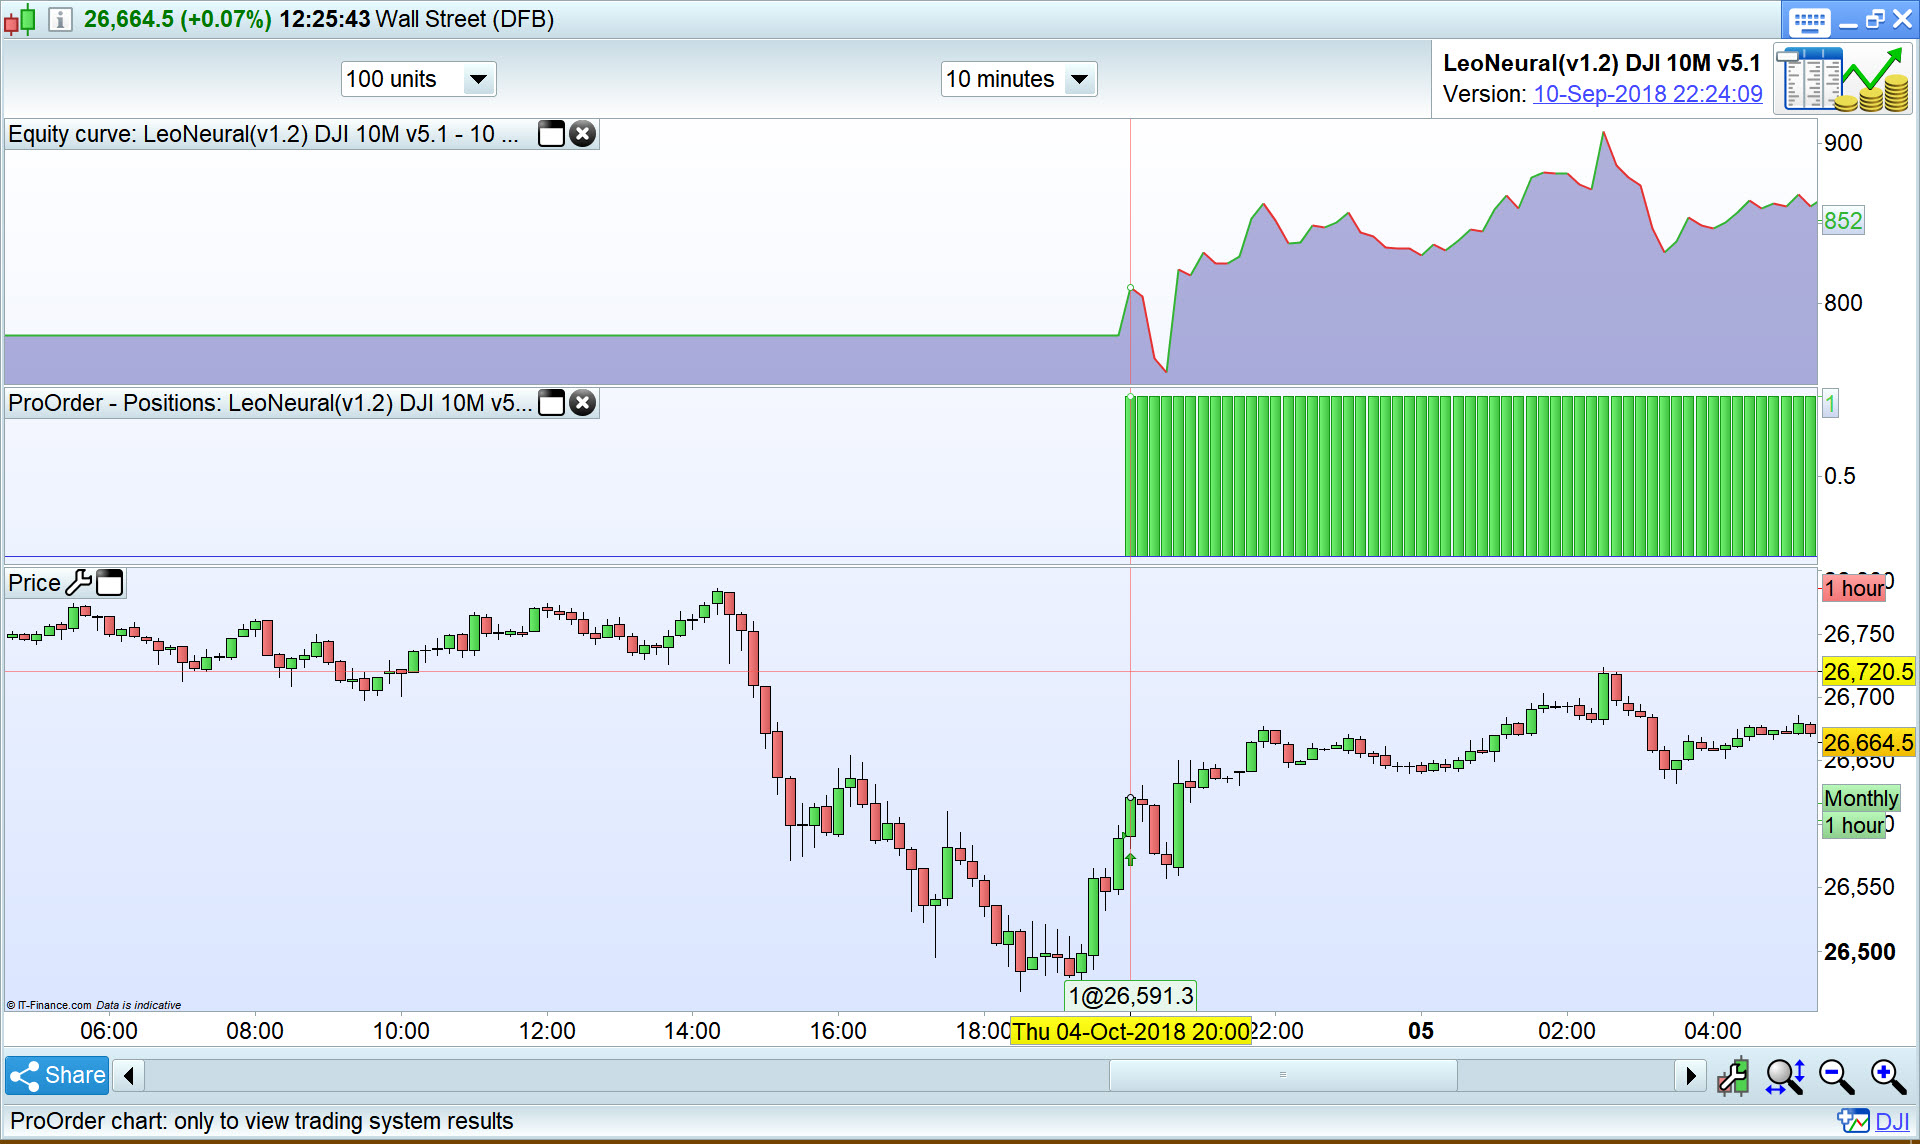This screenshot has height=1144, width=1920.
Task: Click the Share button
Action: pos(57,1076)
